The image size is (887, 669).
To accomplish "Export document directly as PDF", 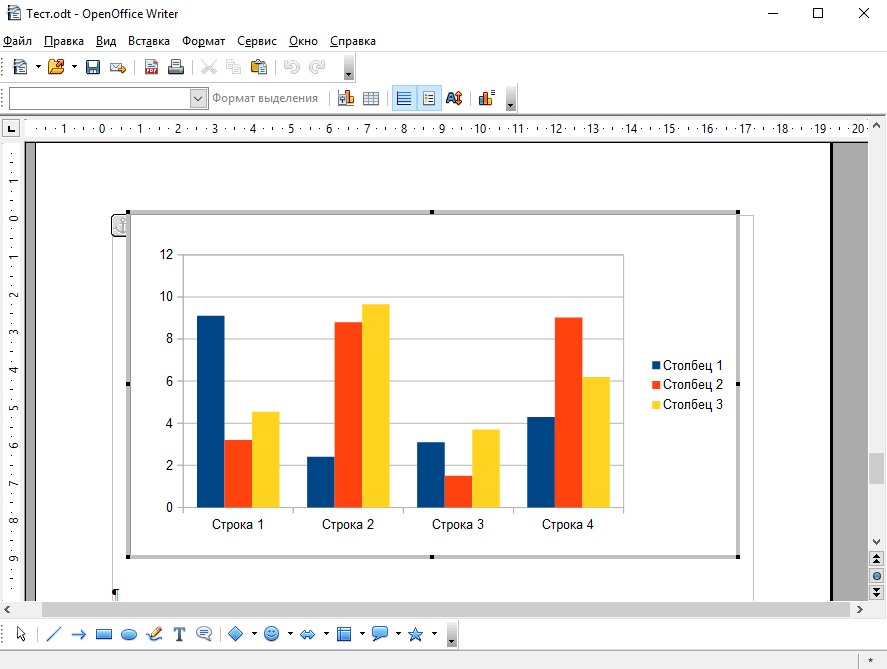I will [152, 67].
